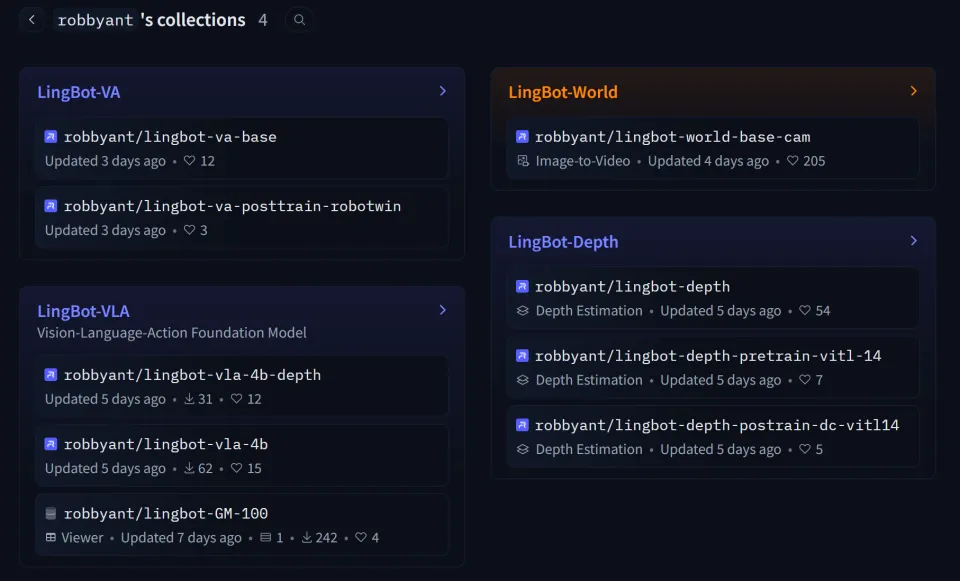Open the collections search icon
960x581 pixels.
[x=299, y=20]
